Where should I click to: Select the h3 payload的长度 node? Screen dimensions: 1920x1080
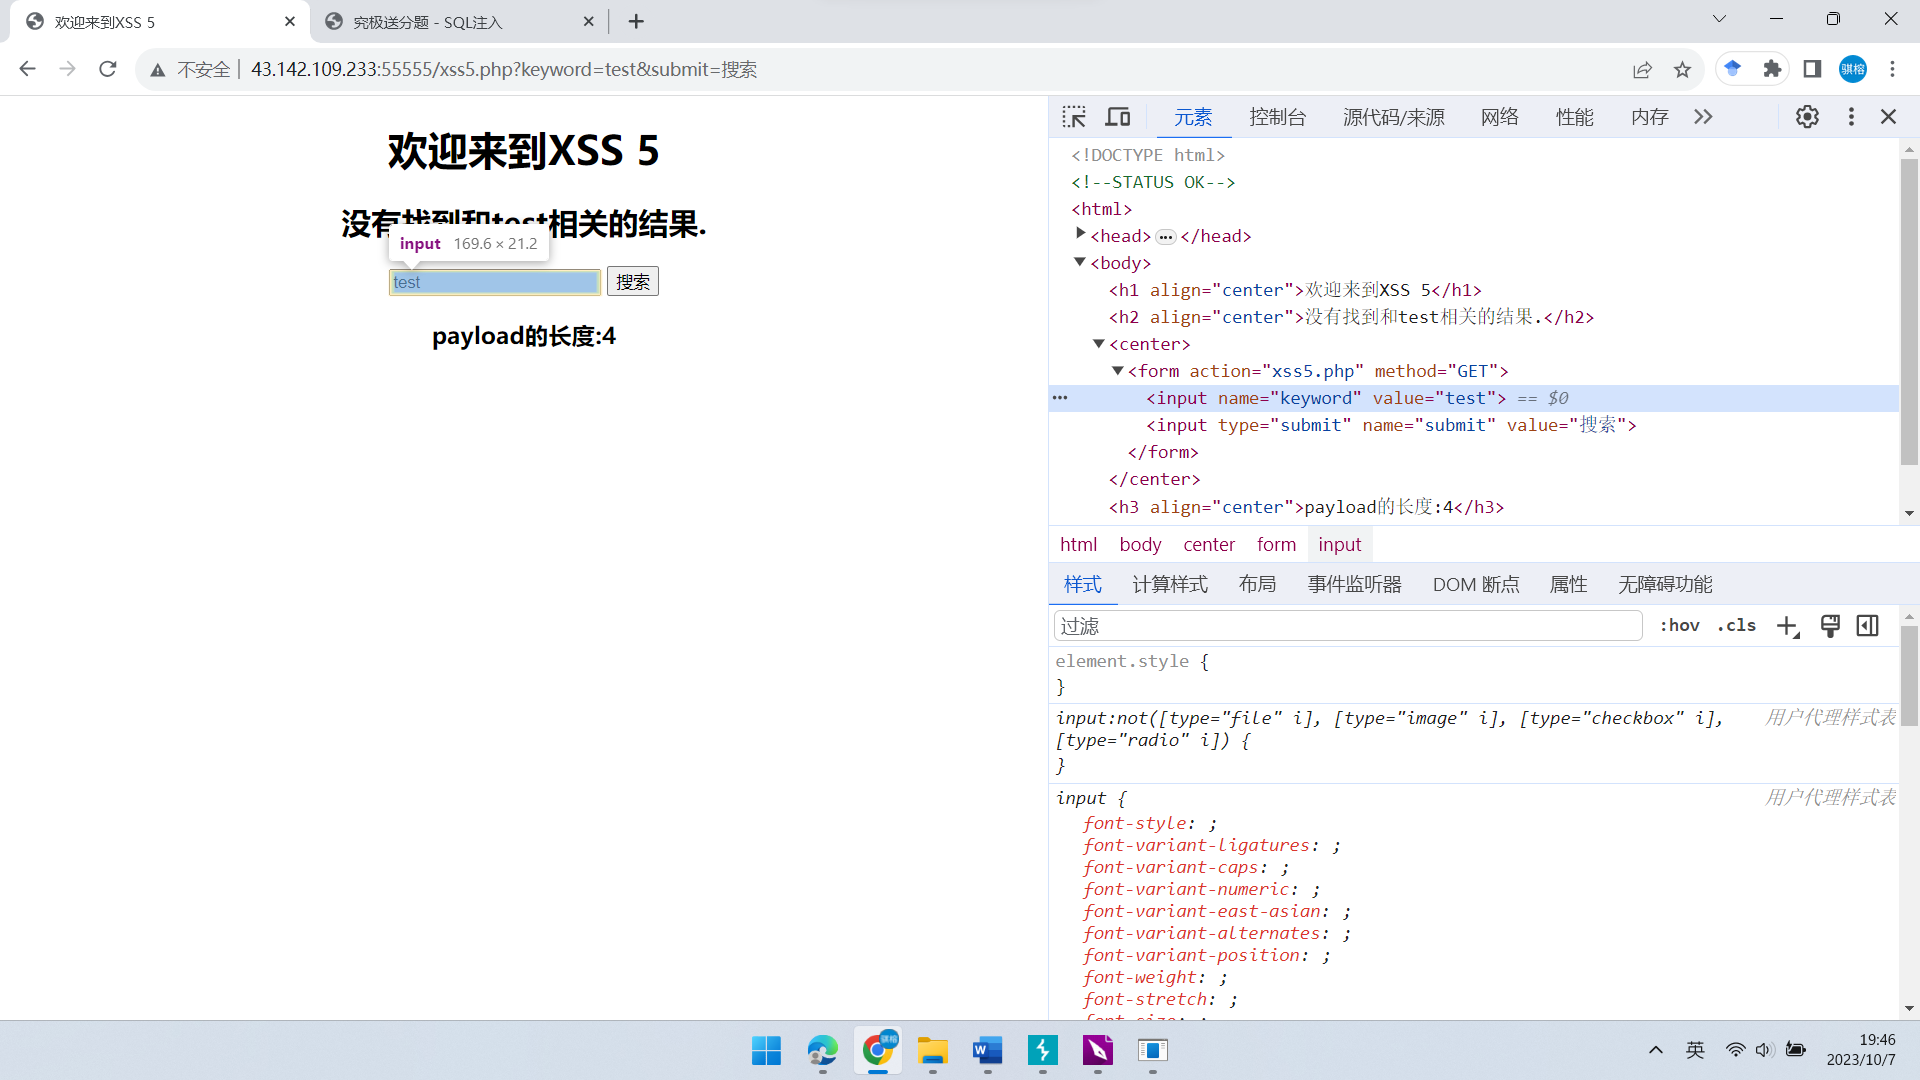click(1306, 507)
